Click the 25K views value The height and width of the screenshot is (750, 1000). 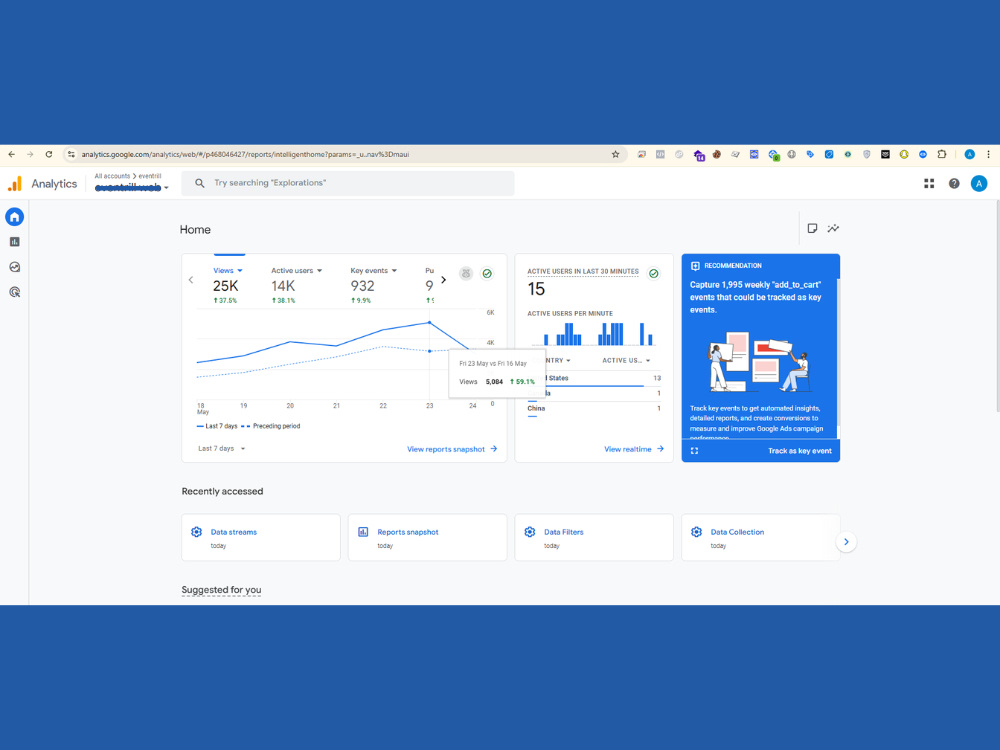226,286
